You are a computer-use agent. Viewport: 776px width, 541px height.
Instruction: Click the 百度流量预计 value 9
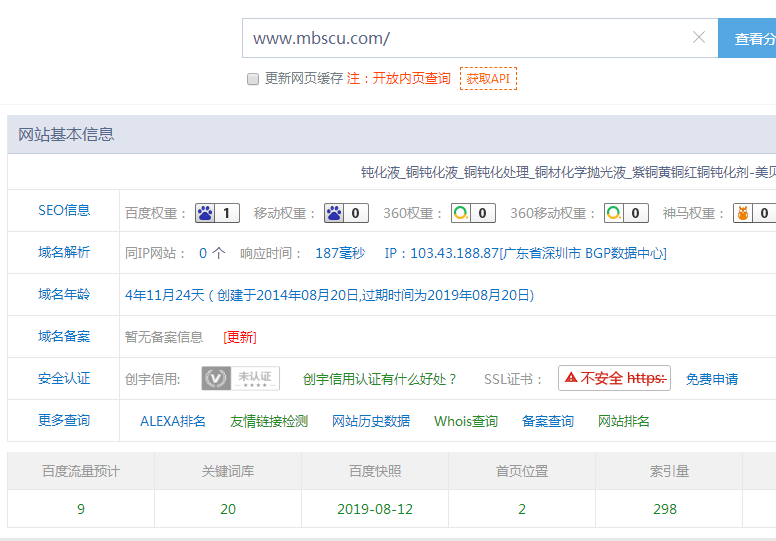pyautogui.click(x=81, y=509)
